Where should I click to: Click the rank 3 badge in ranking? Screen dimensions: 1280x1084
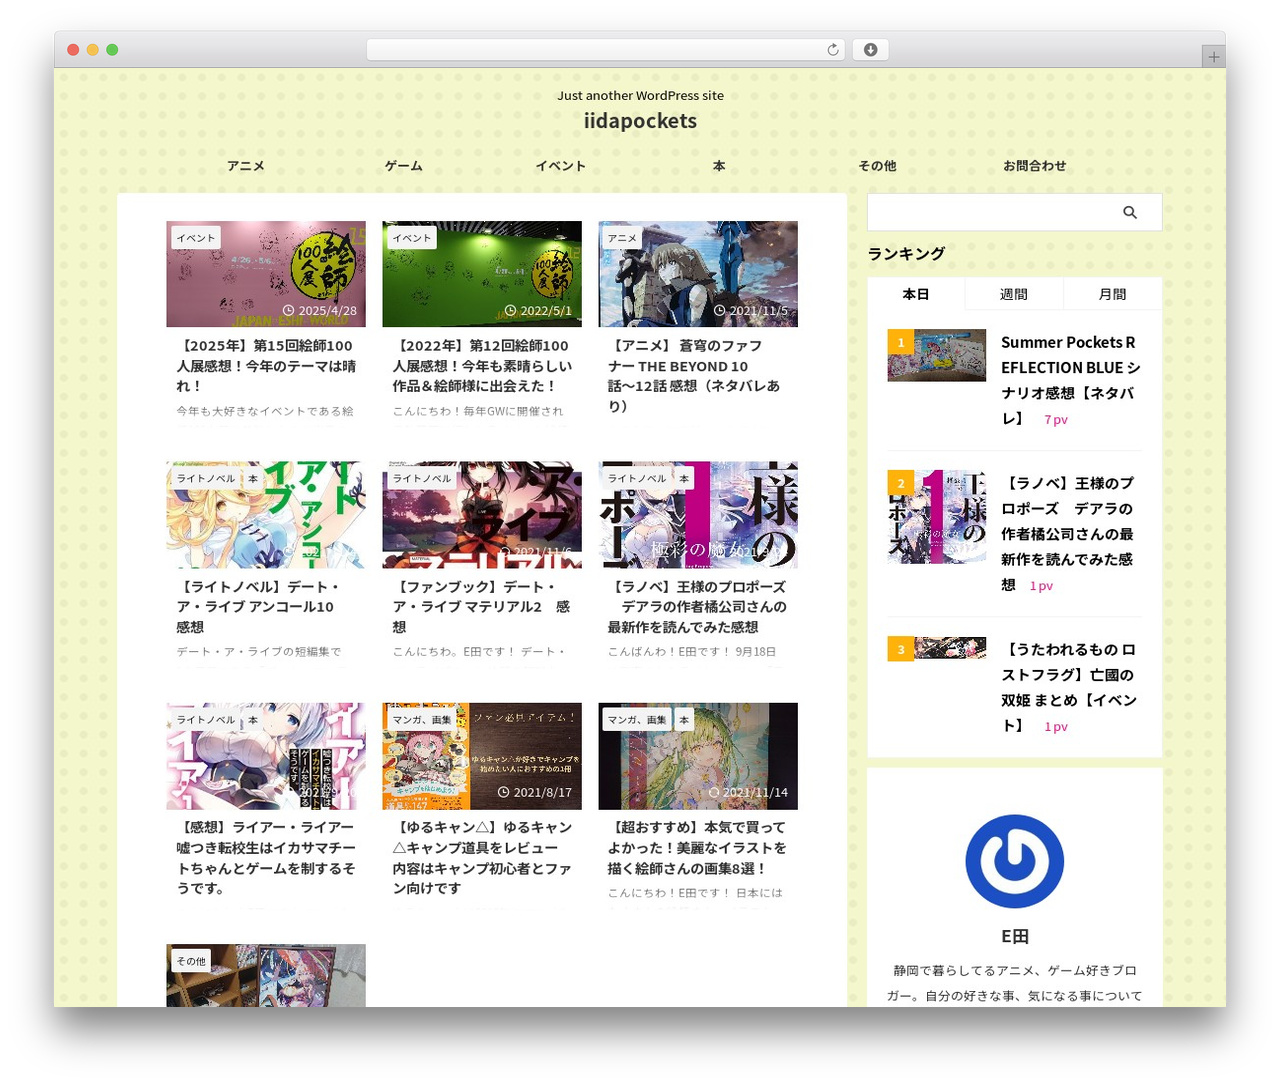point(900,649)
